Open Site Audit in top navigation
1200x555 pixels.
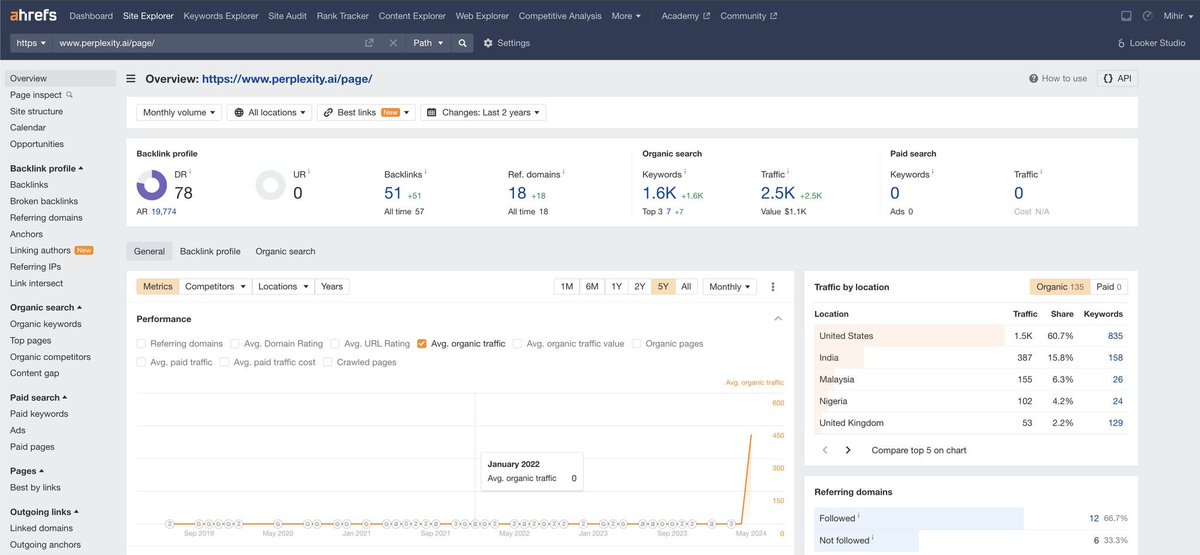[x=288, y=16]
